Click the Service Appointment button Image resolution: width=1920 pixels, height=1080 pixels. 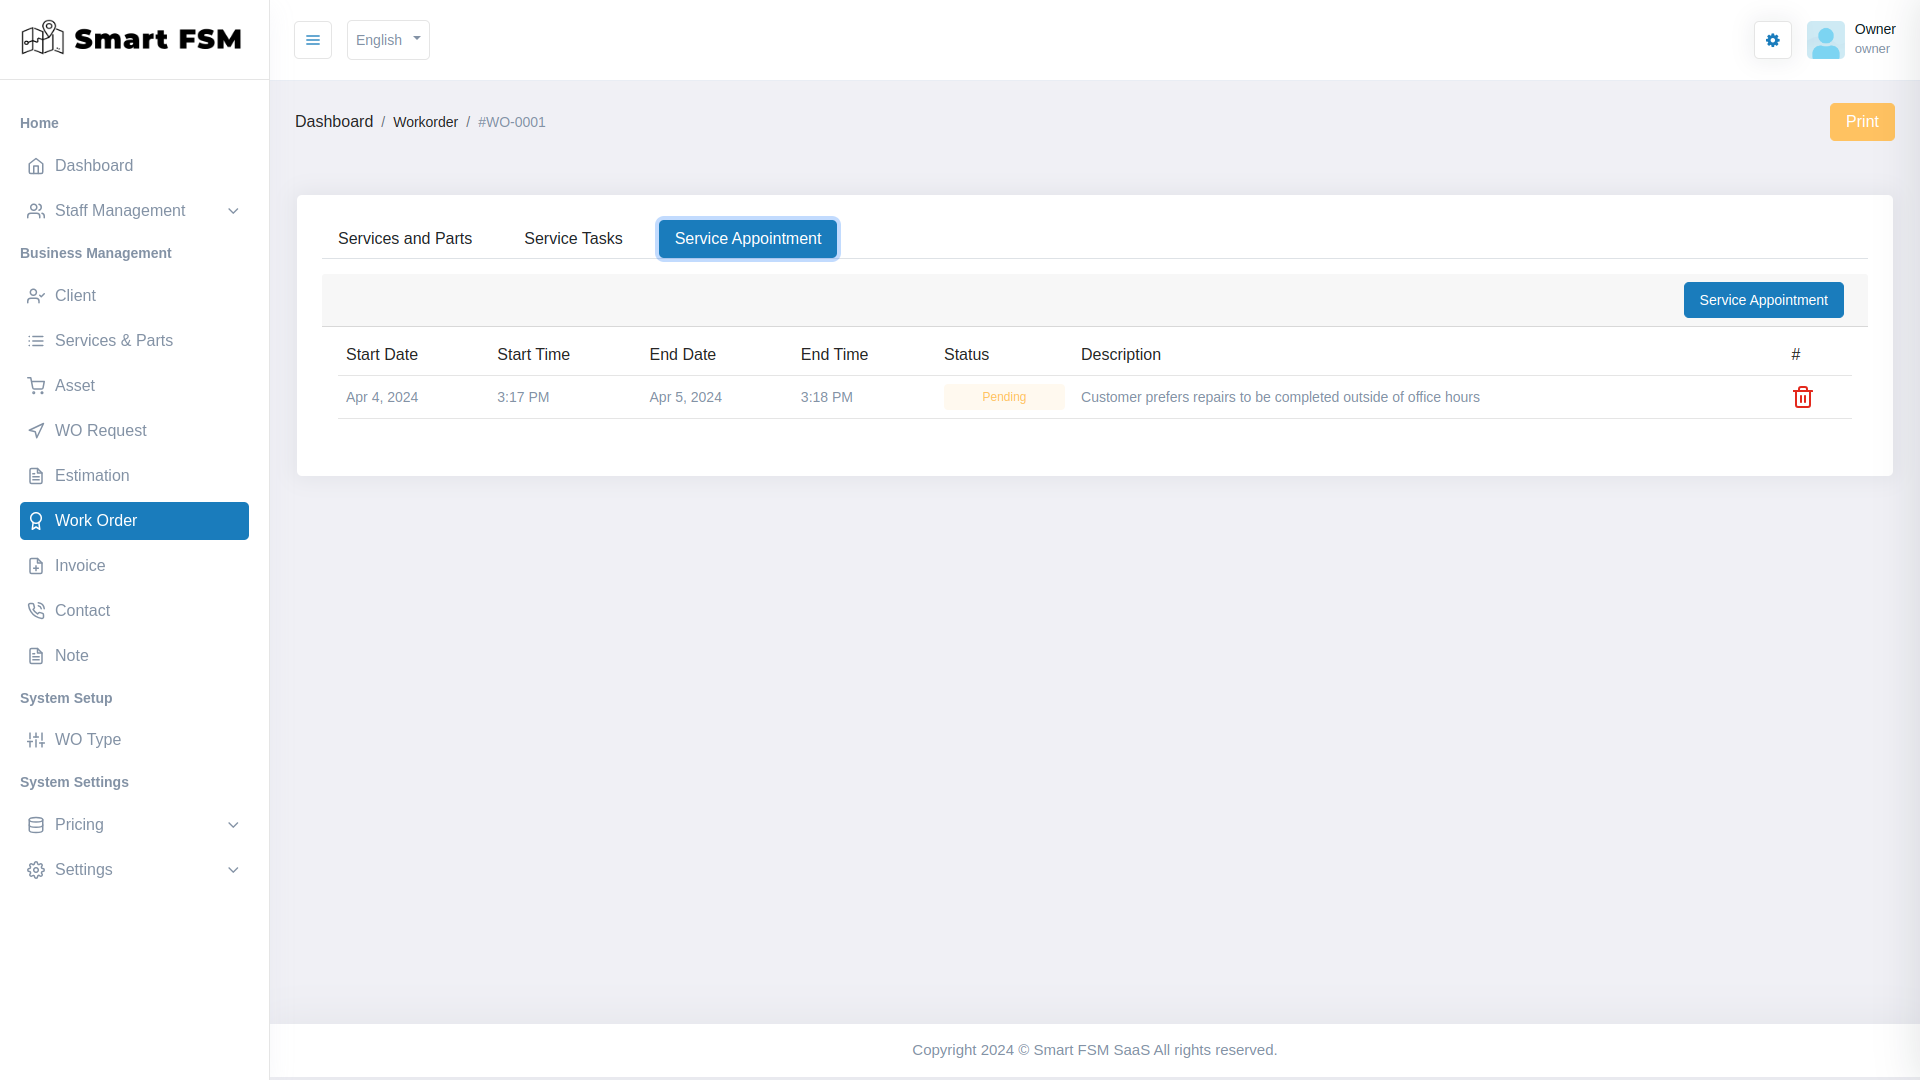coord(1763,300)
